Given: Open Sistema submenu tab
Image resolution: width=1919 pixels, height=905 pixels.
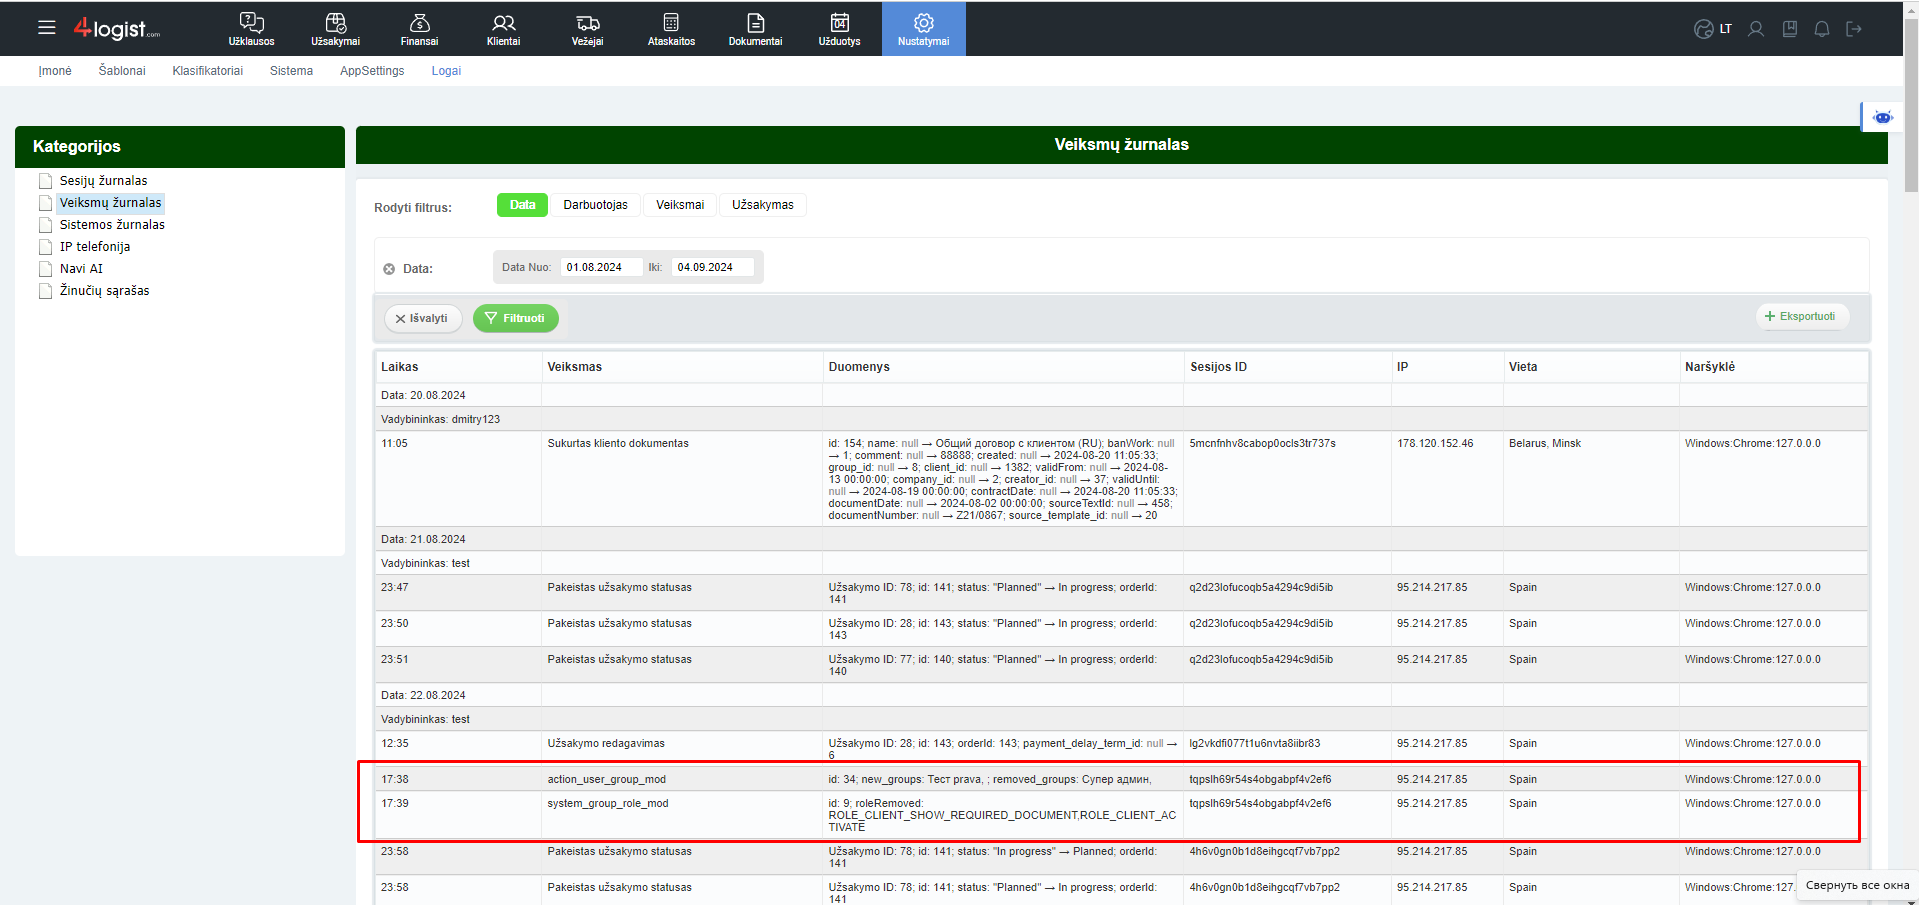Looking at the screenshot, I should click(x=291, y=71).
